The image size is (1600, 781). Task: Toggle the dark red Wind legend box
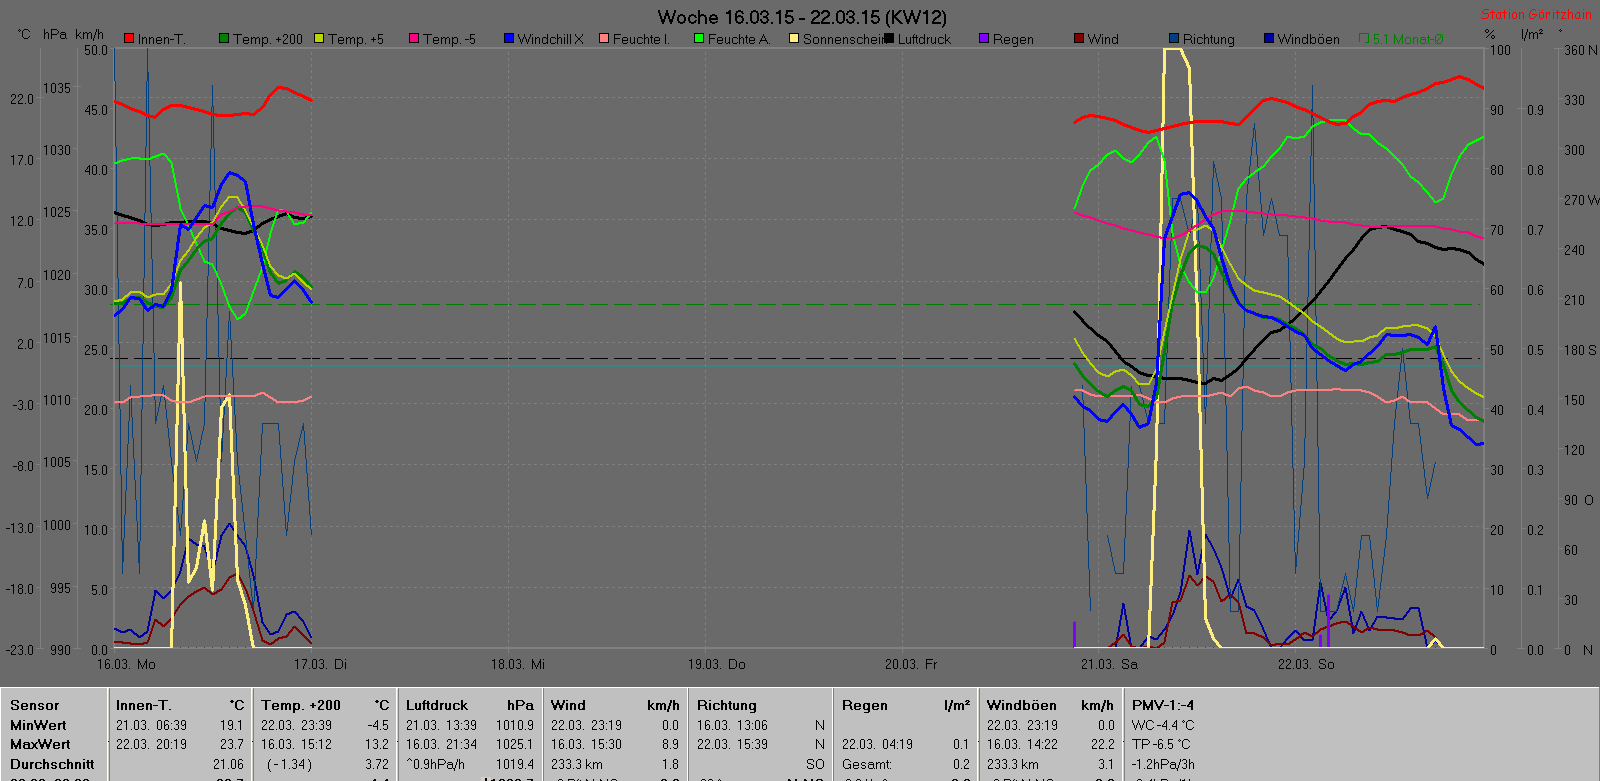pos(1079,39)
